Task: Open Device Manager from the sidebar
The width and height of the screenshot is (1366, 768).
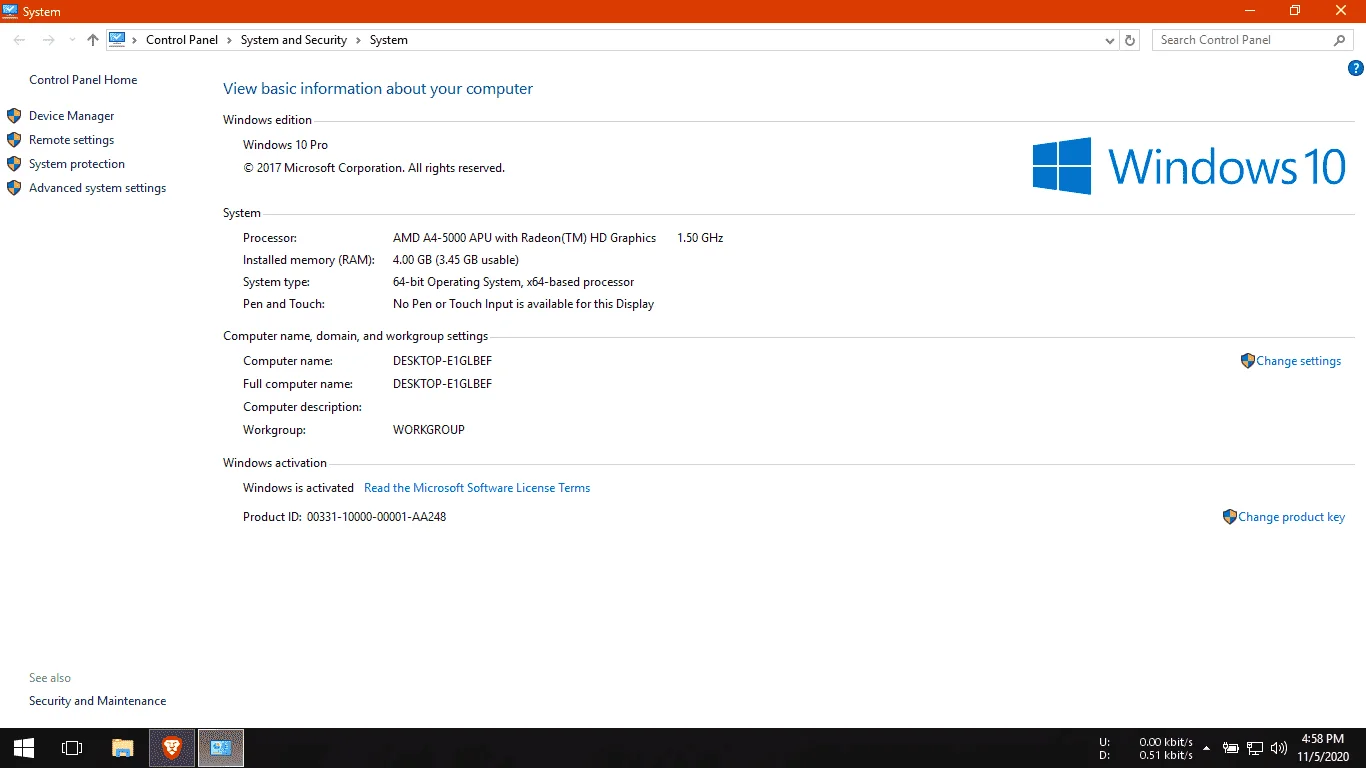Action: click(x=71, y=116)
